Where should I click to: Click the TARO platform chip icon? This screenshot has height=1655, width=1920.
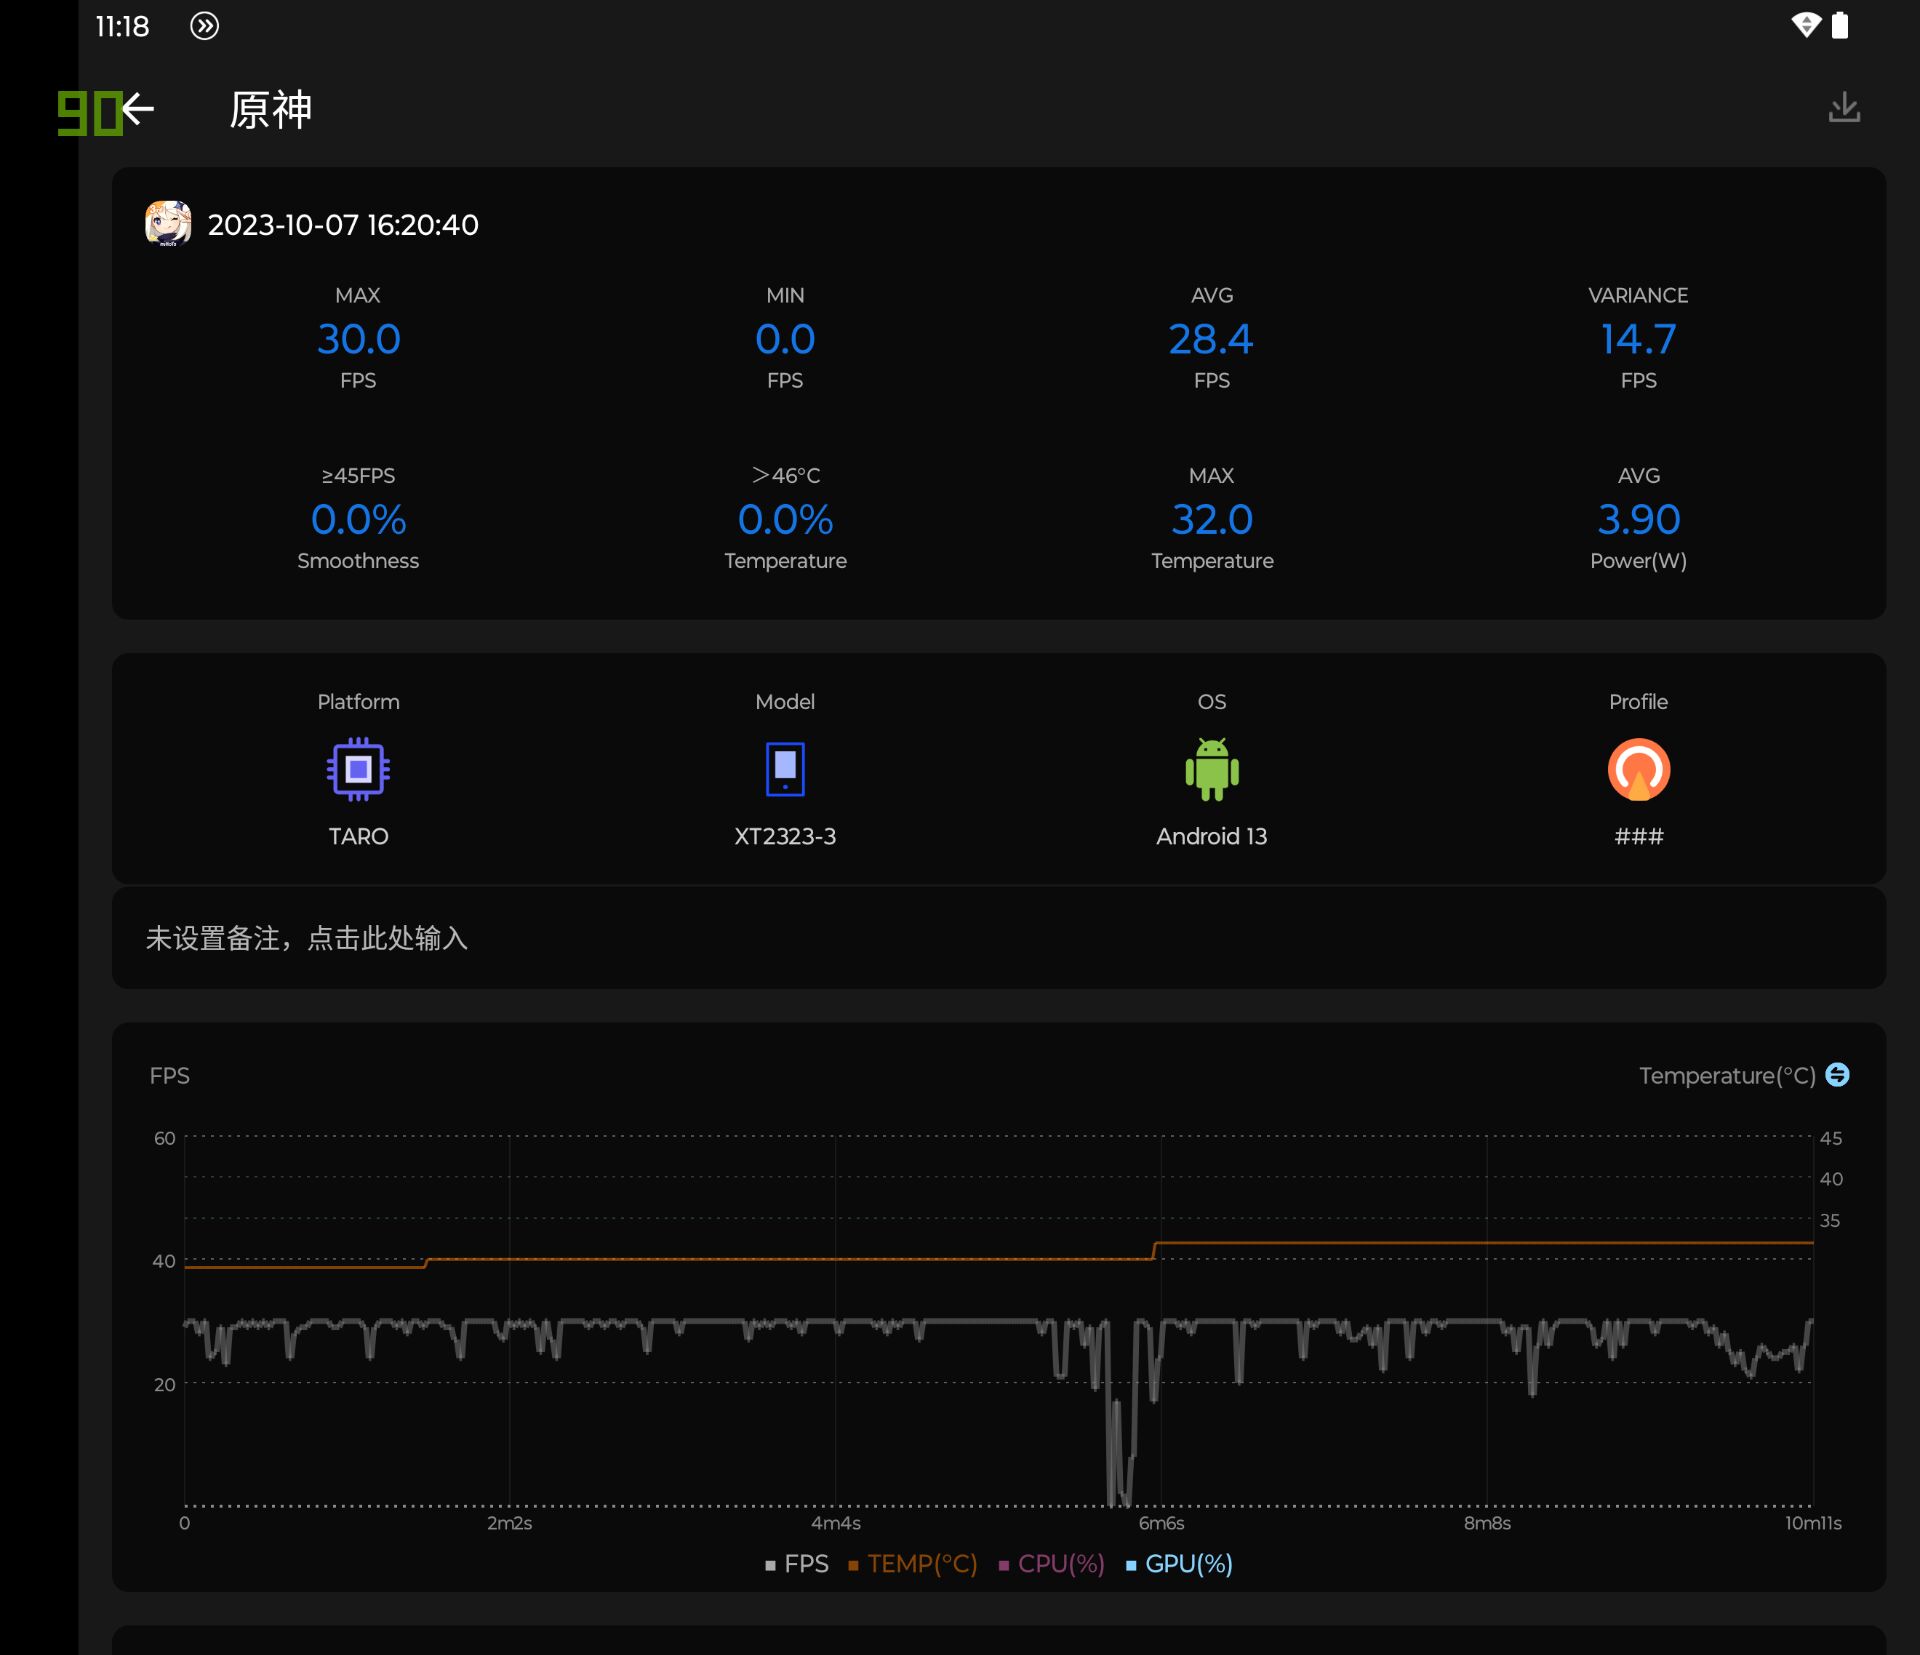tap(358, 769)
